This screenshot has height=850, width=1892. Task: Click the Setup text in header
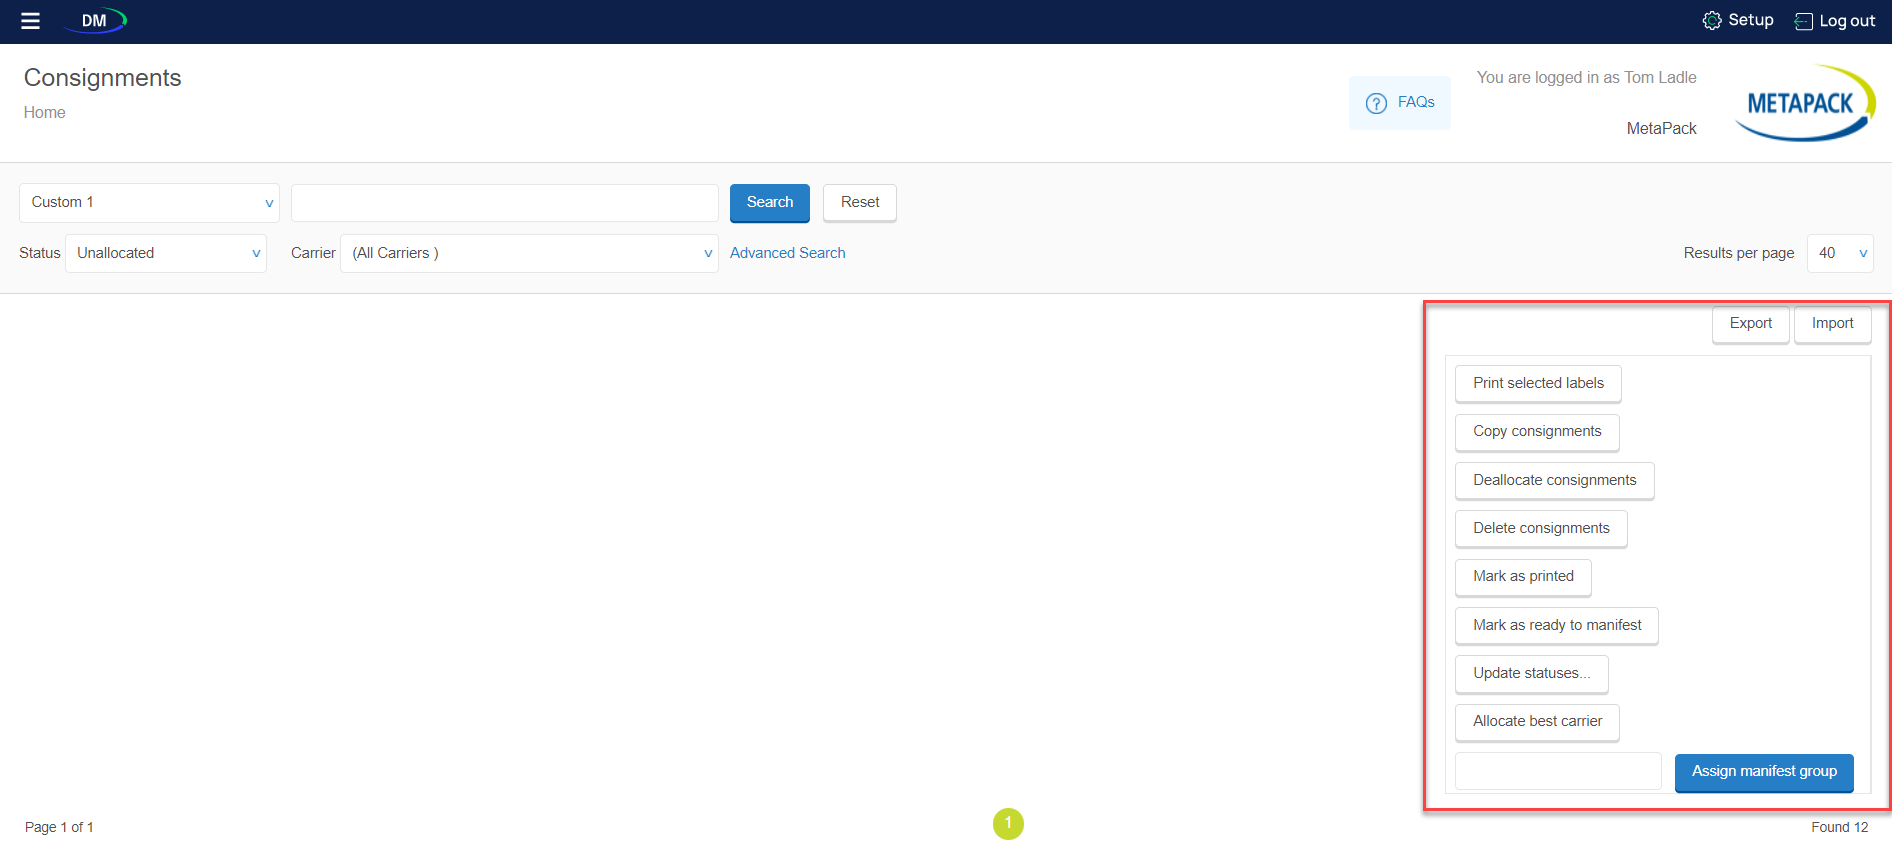[x=1751, y=20]
